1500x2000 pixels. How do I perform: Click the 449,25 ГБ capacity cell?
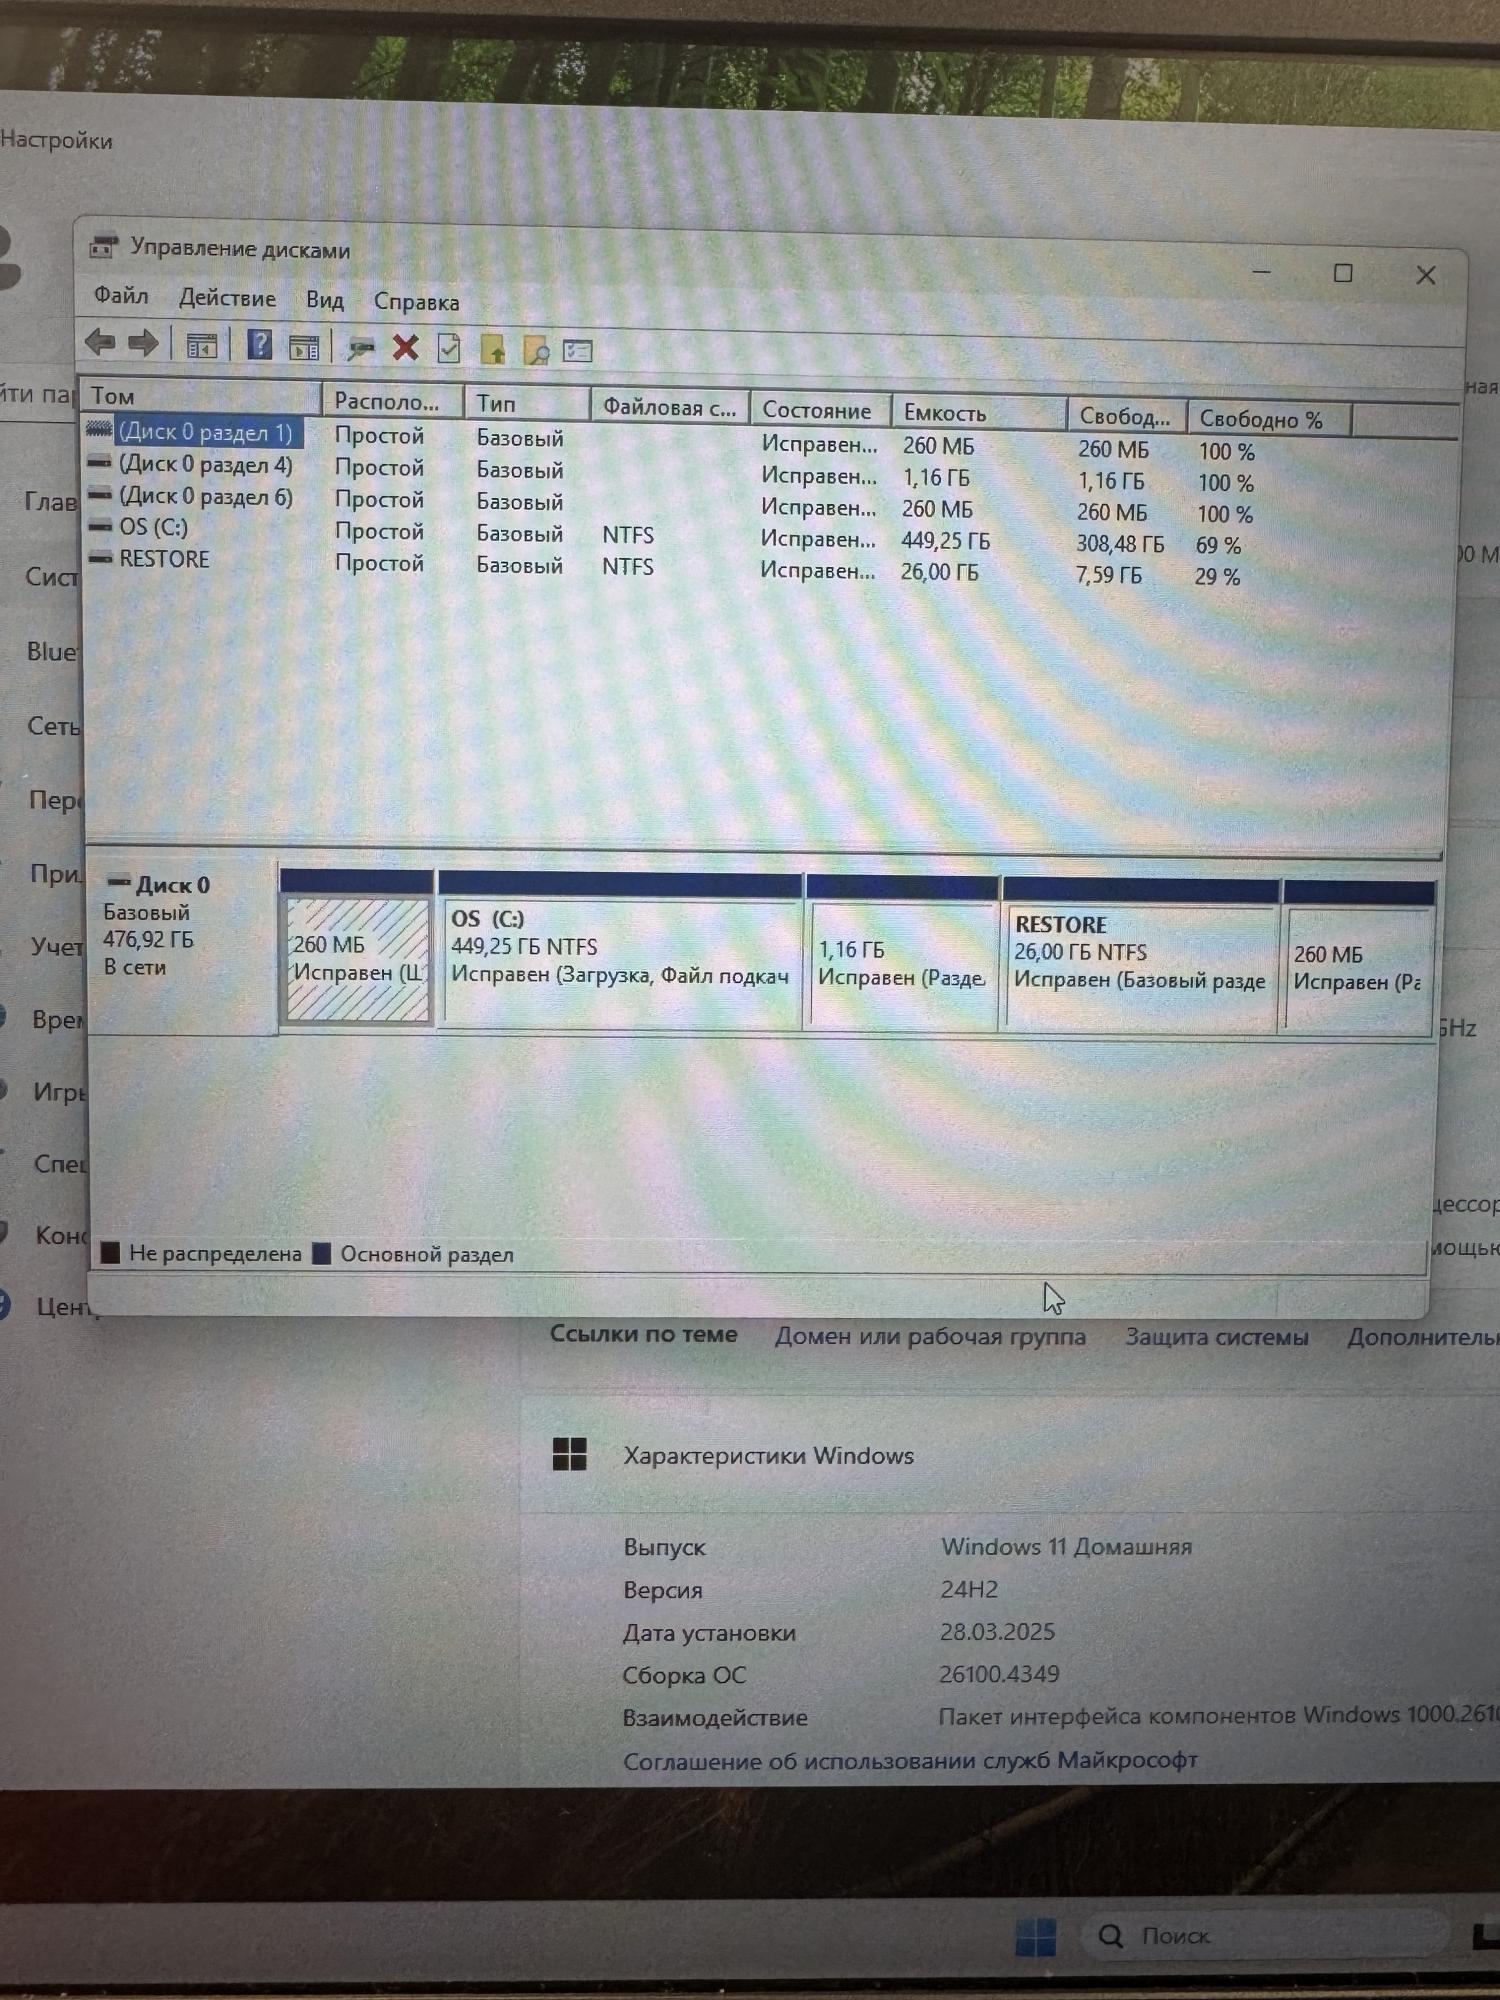945,541
